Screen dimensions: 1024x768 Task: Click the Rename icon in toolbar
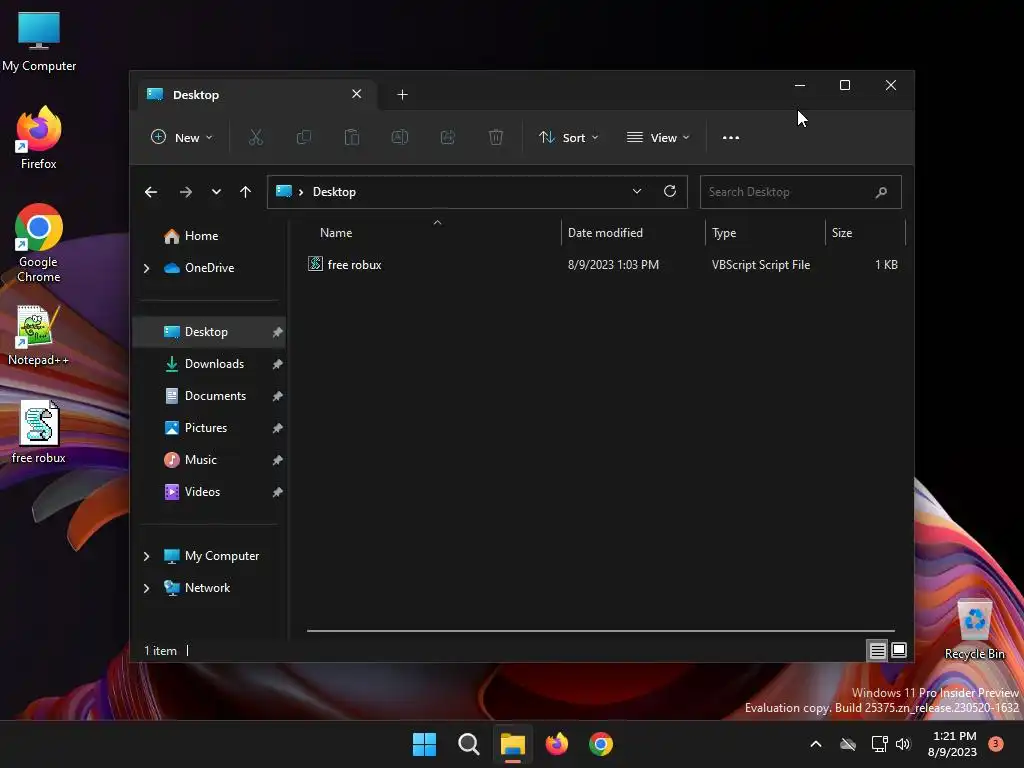pos(400,137)
